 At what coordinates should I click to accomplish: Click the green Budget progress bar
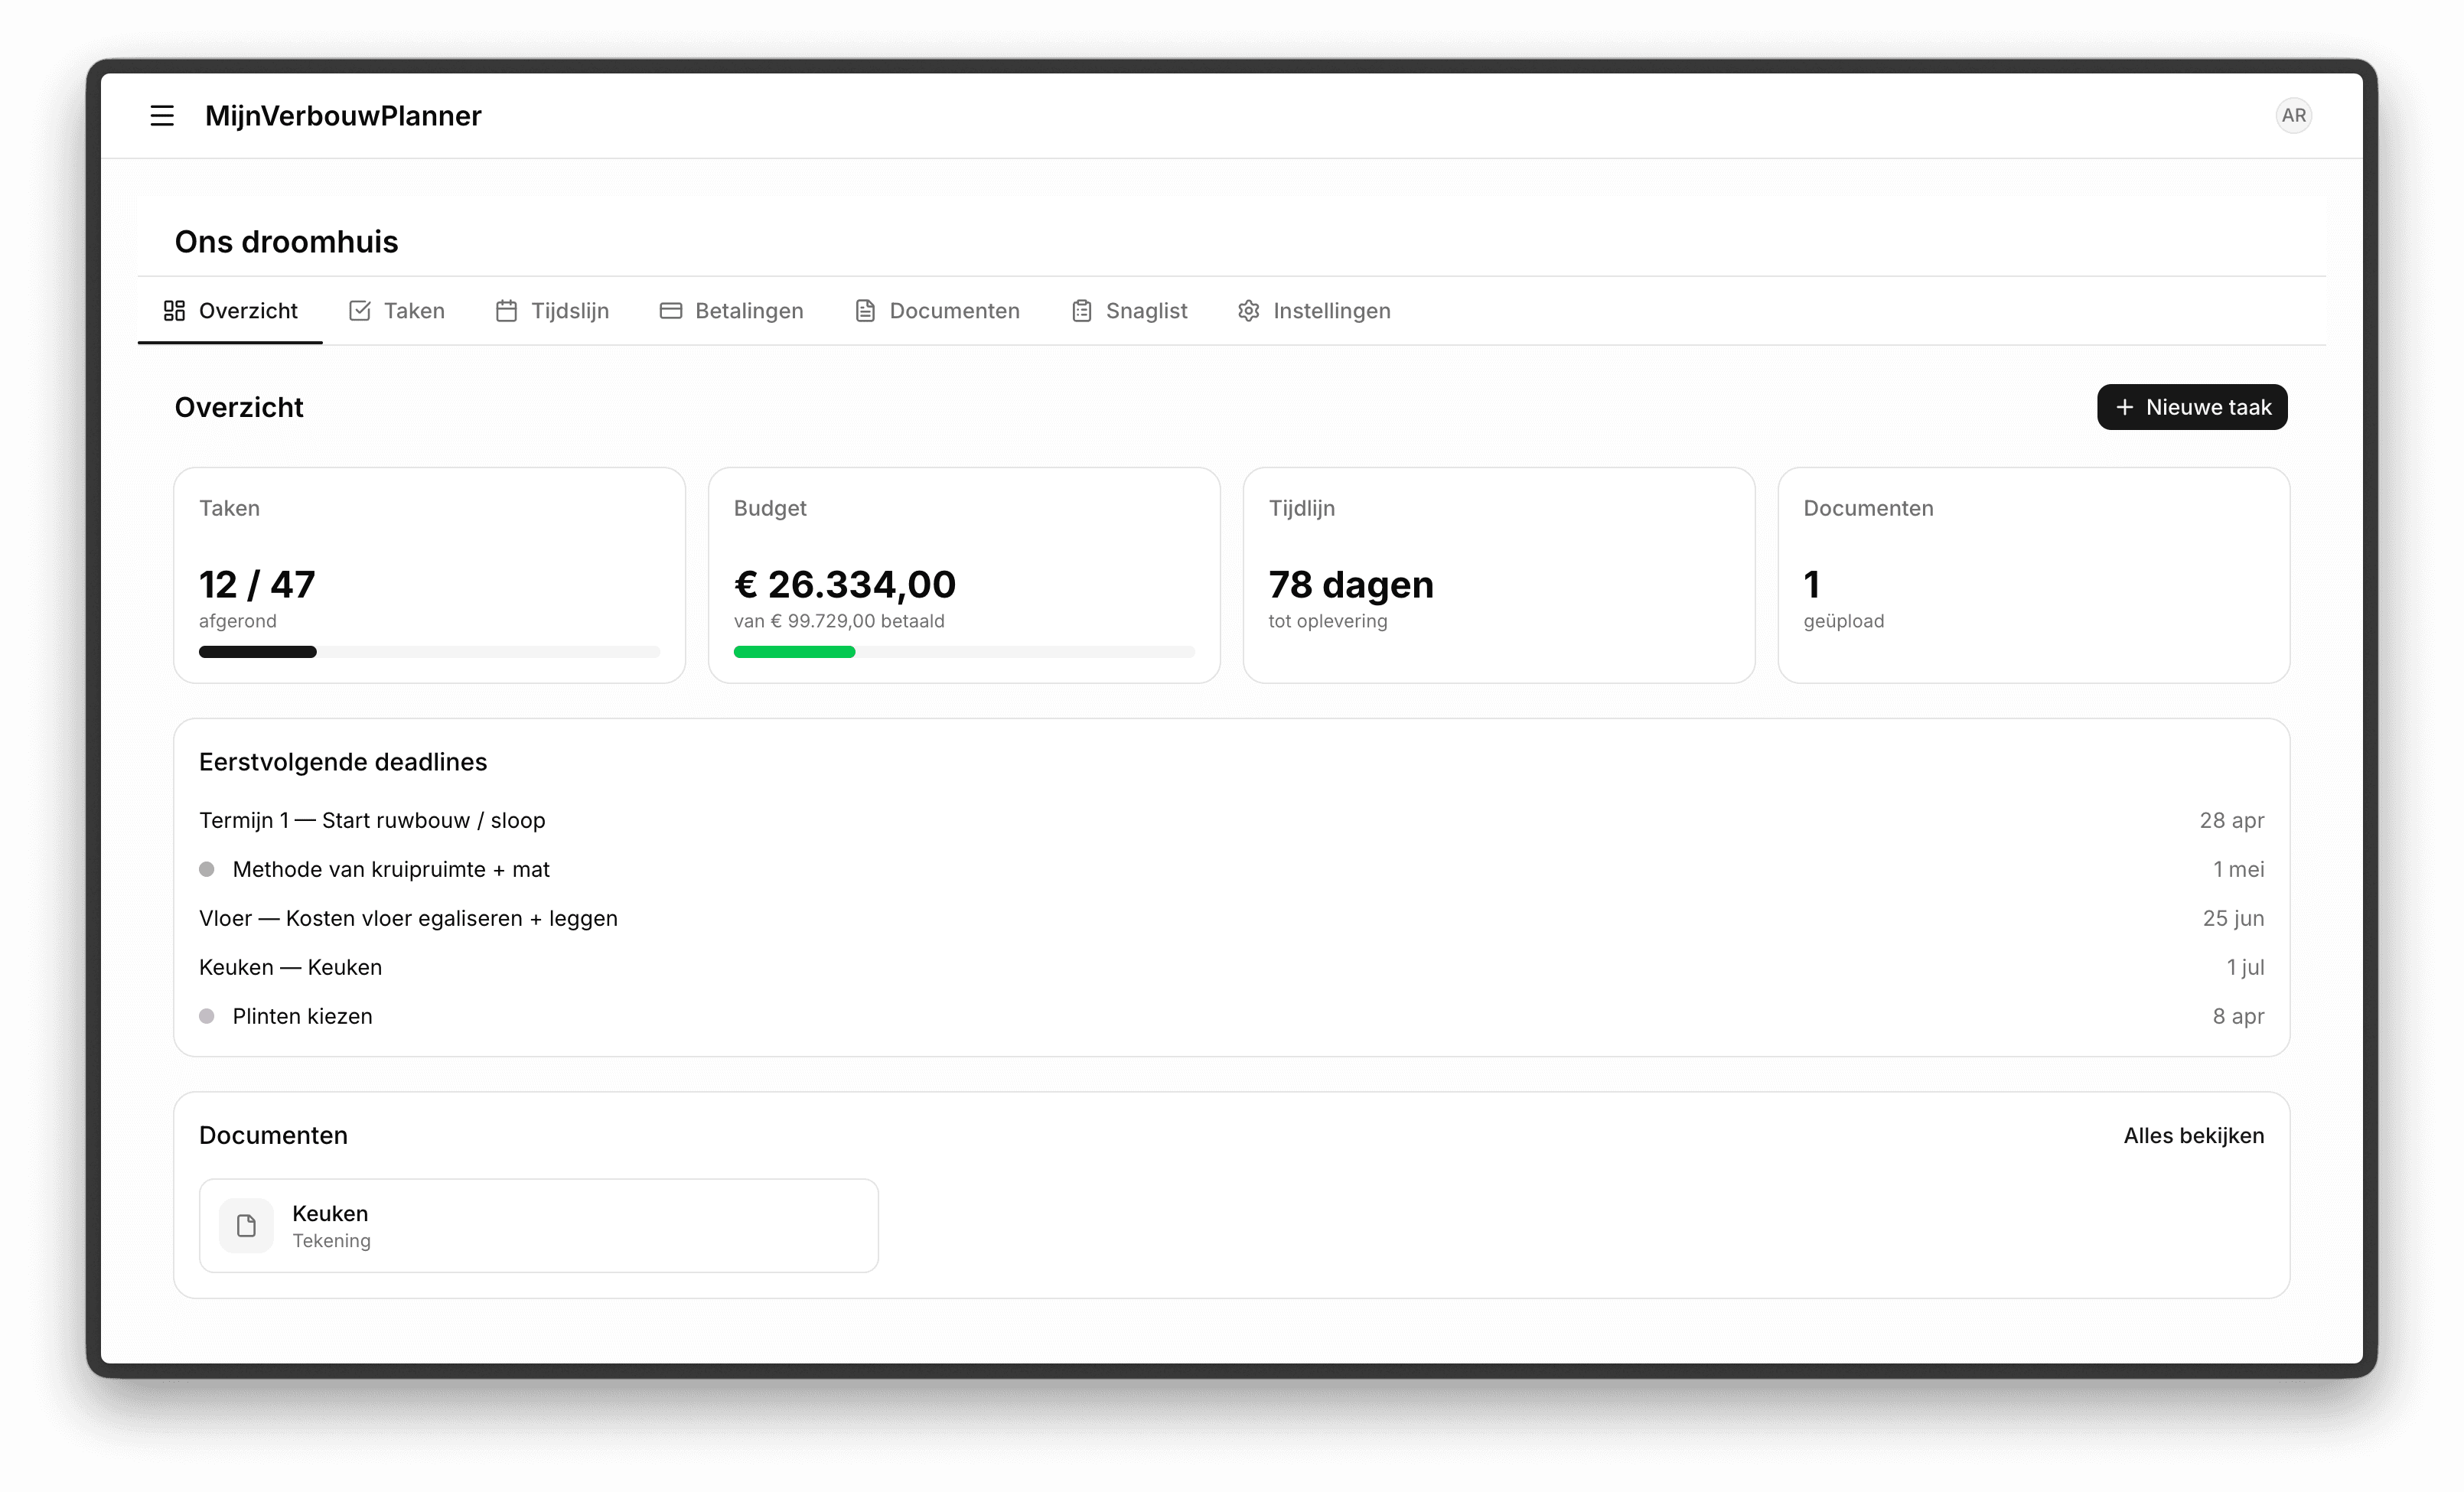coord(795,652)
